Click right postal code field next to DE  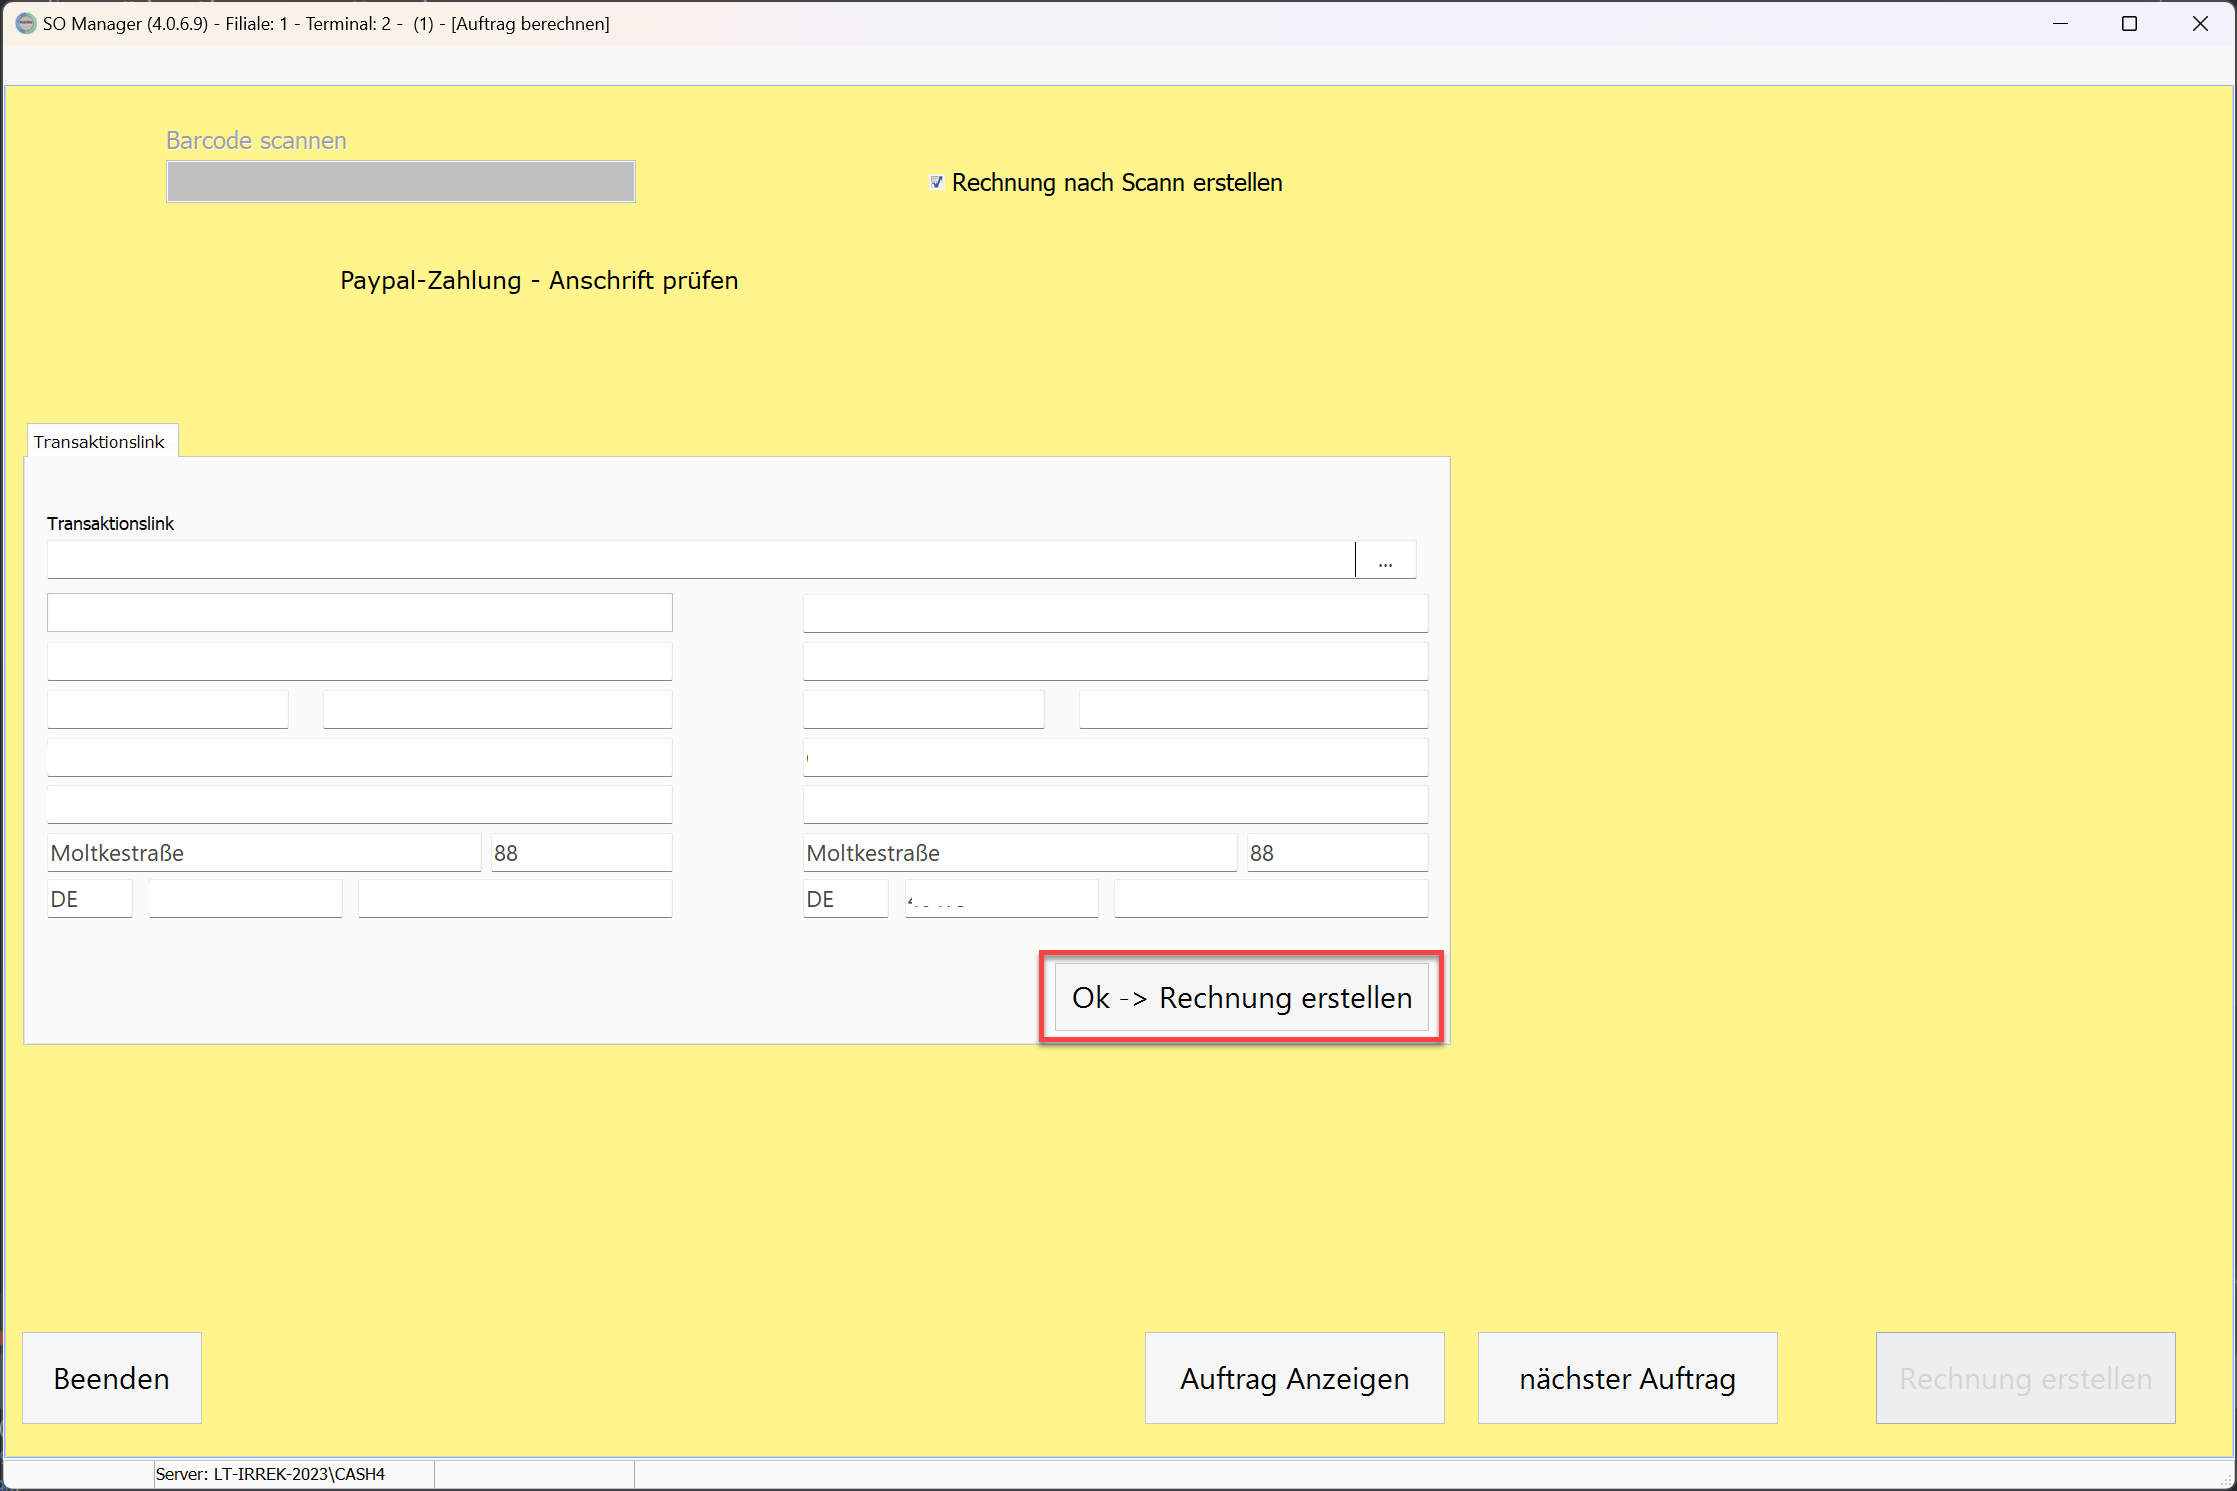(x=1001, y=898)
